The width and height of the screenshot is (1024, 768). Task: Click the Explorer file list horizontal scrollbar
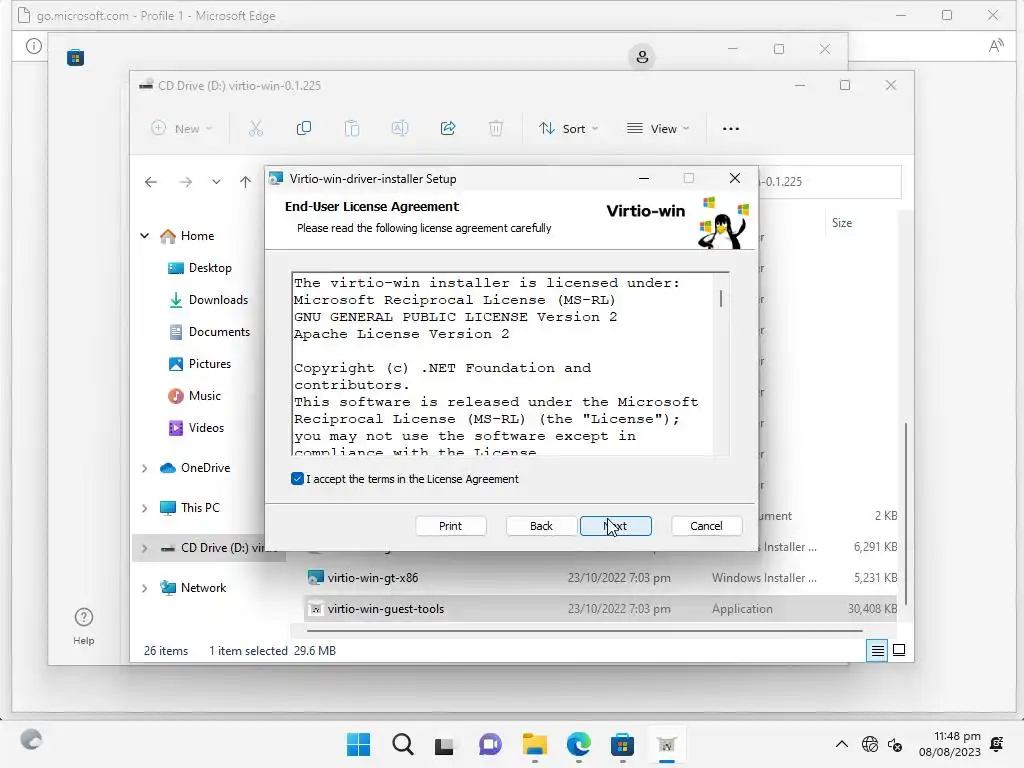[x=584, y=631]
